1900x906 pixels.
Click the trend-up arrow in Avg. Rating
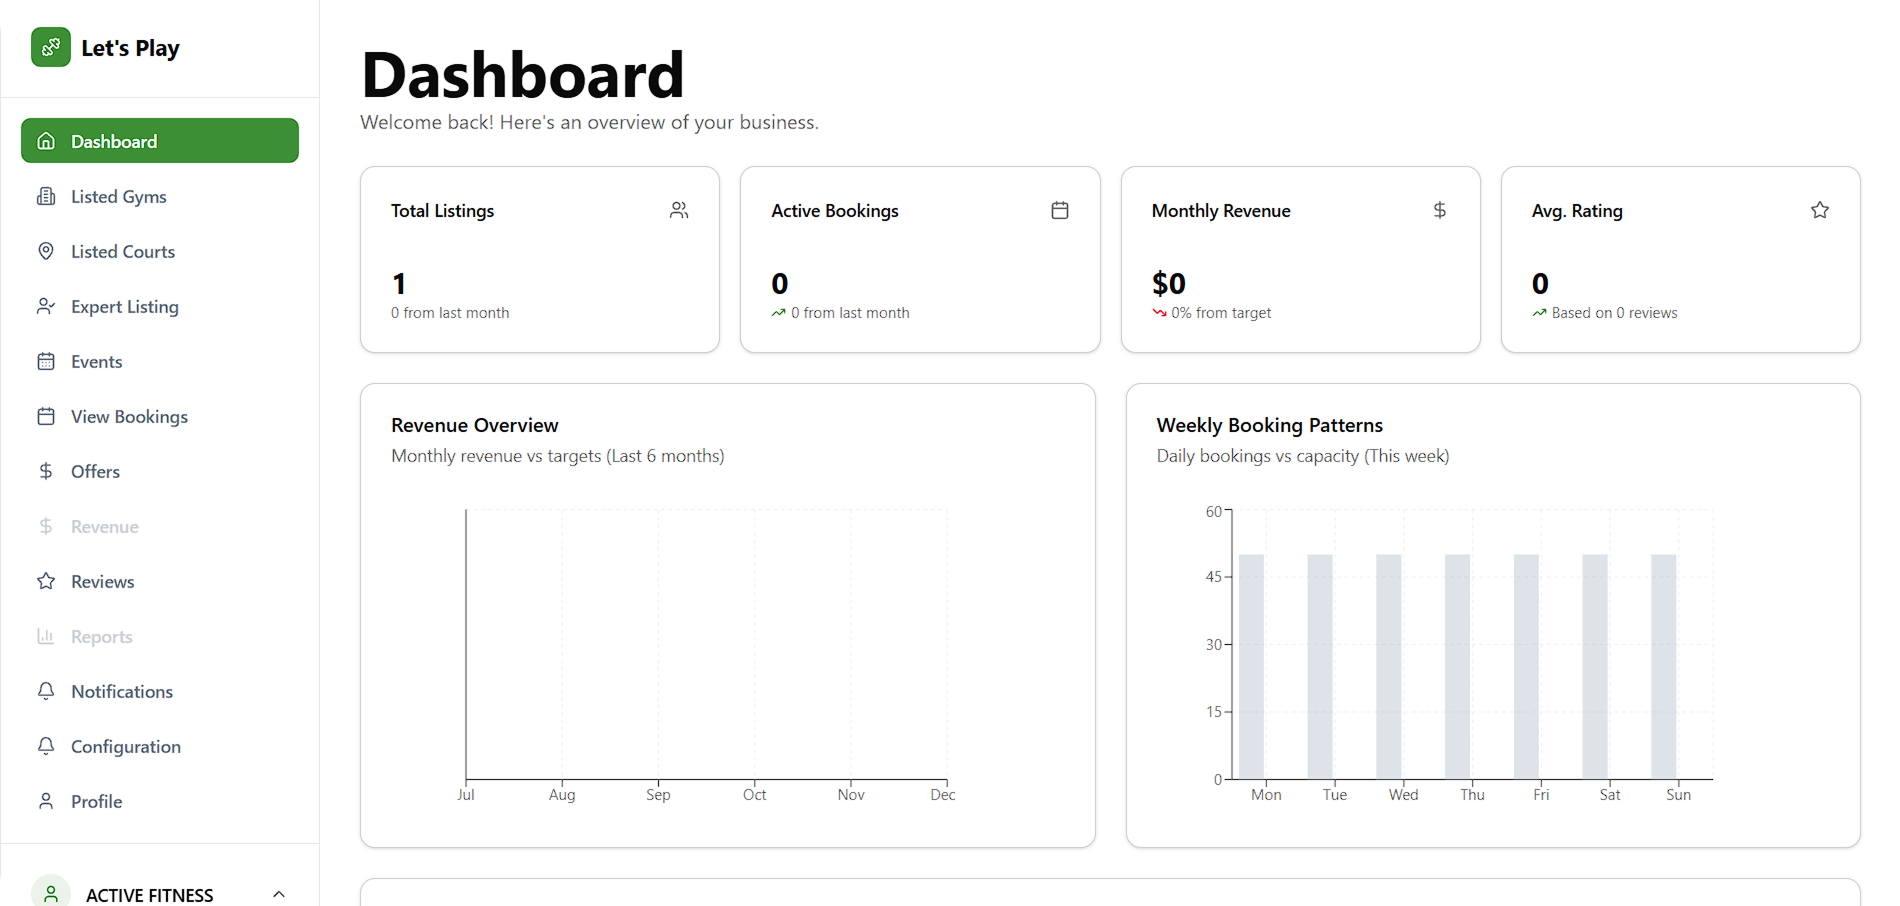point(1540,313)
